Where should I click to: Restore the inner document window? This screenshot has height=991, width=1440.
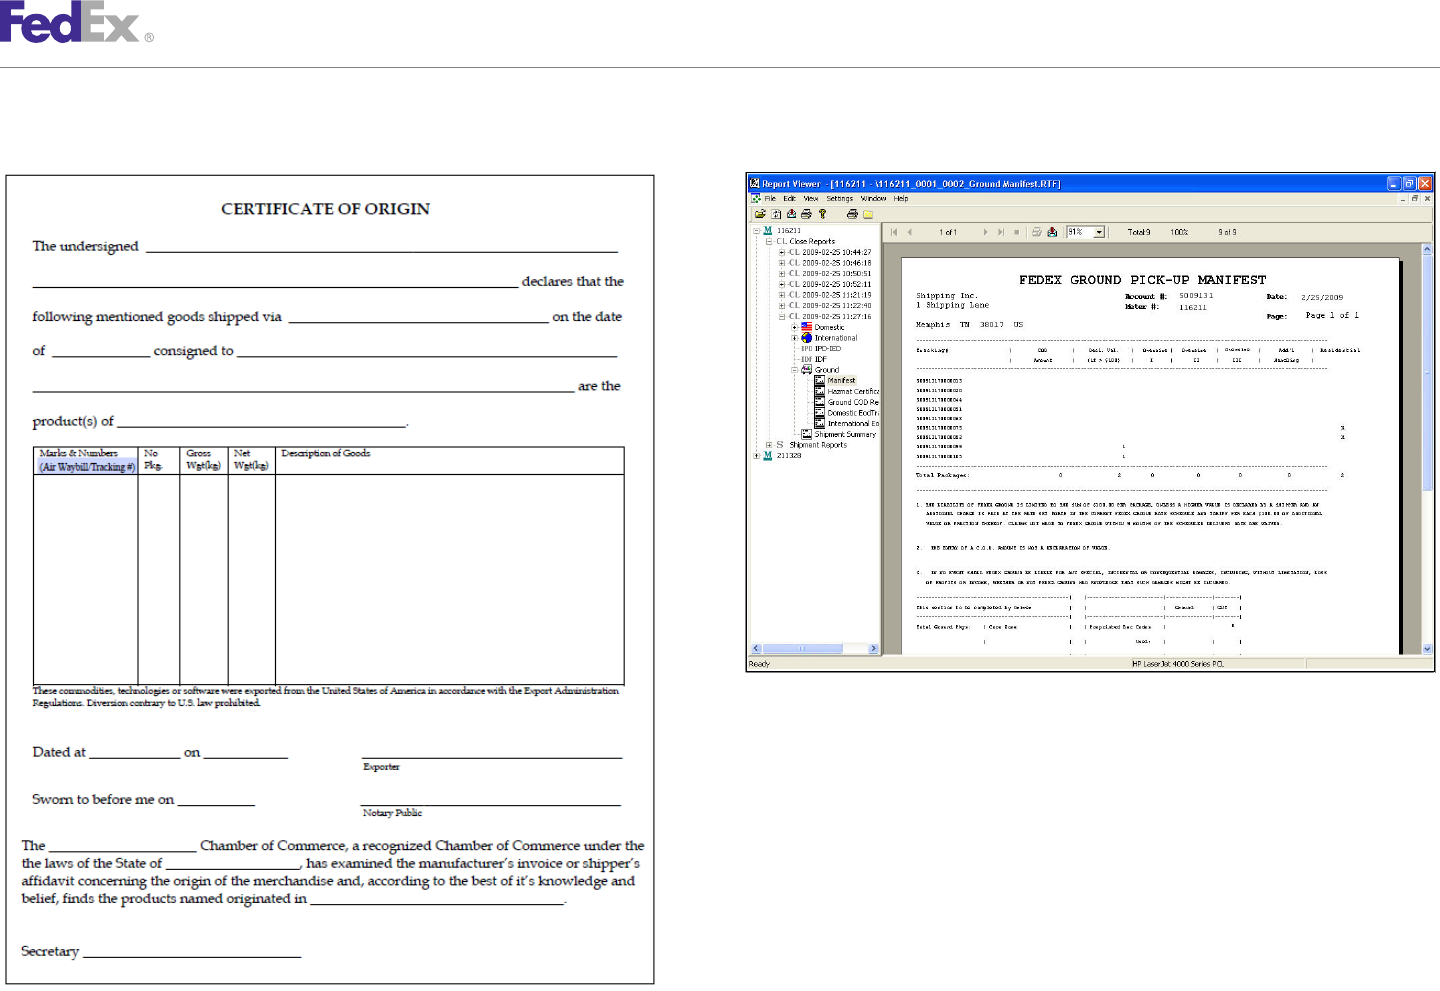pos(1415,198)
